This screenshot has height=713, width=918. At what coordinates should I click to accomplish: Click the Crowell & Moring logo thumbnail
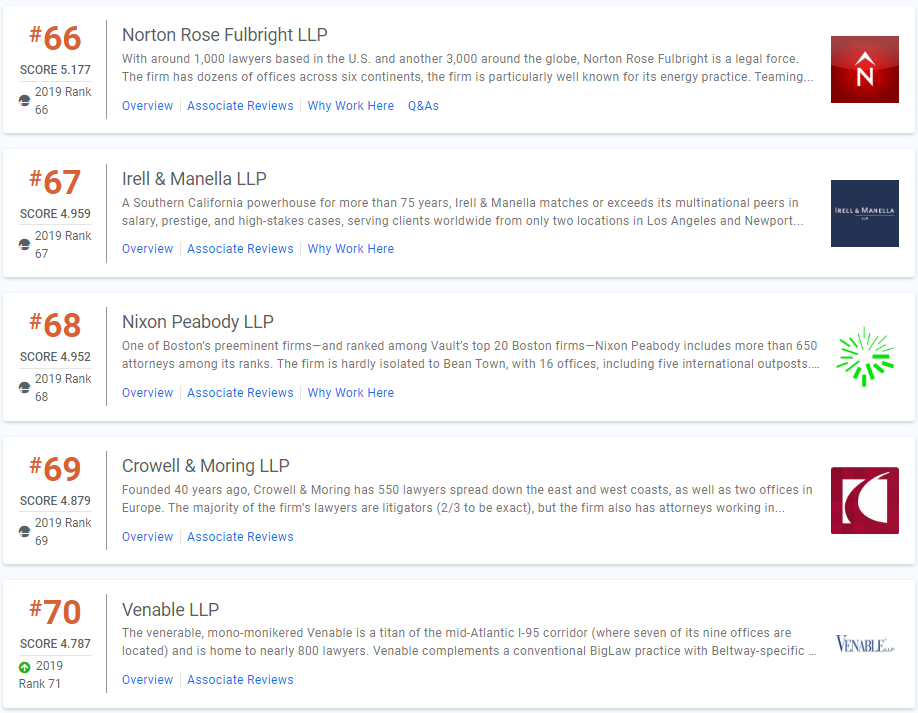coord(865,501)
